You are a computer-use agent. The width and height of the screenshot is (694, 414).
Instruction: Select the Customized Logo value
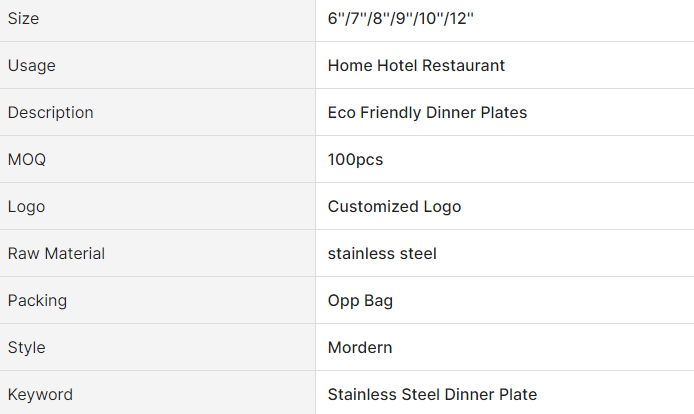[394, 207]
